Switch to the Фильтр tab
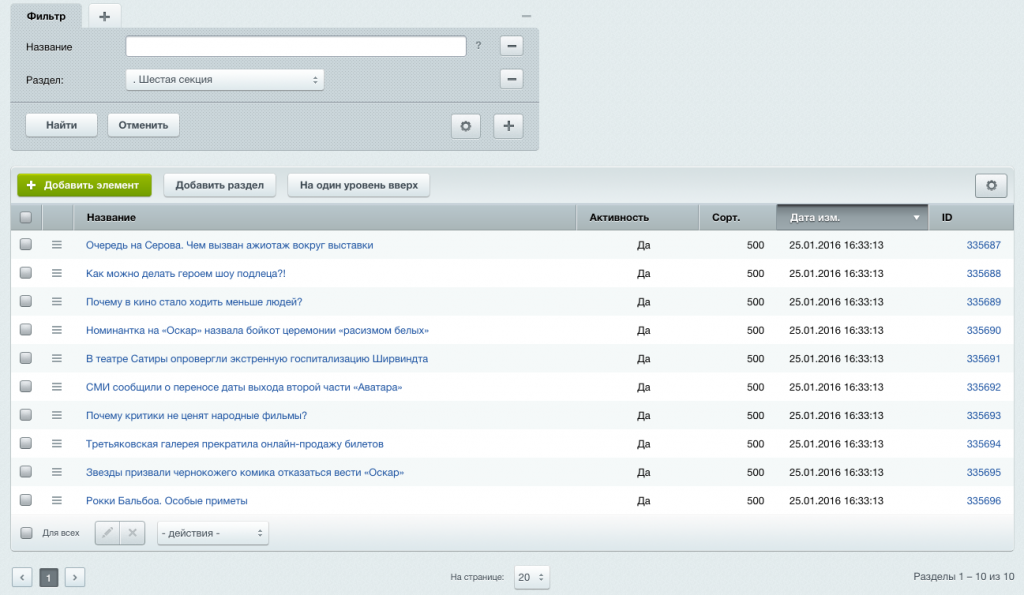The image size is (1024, 595). tap(45, 16)
